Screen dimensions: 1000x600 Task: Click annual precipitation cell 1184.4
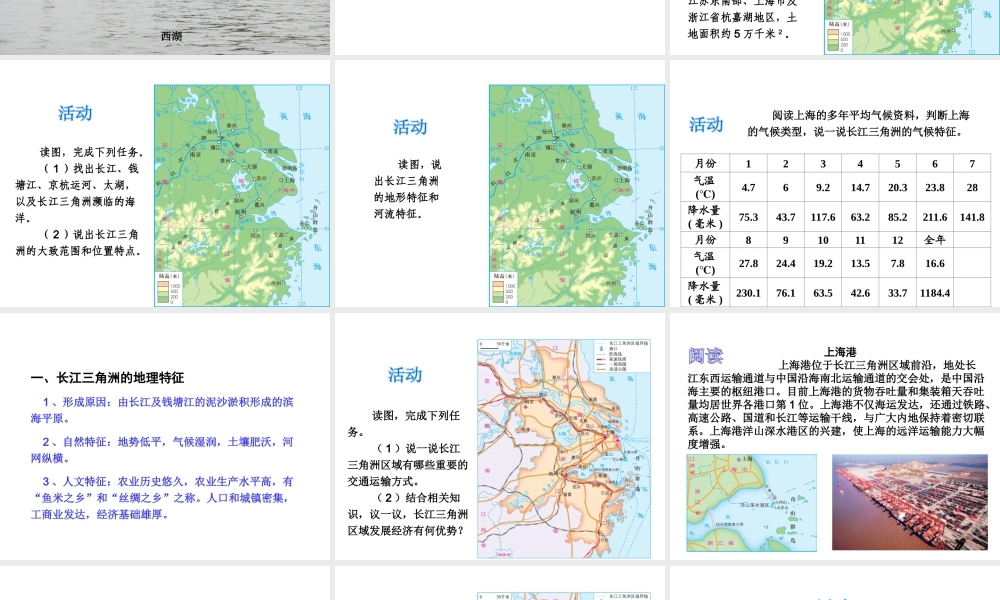click(935, 293)
